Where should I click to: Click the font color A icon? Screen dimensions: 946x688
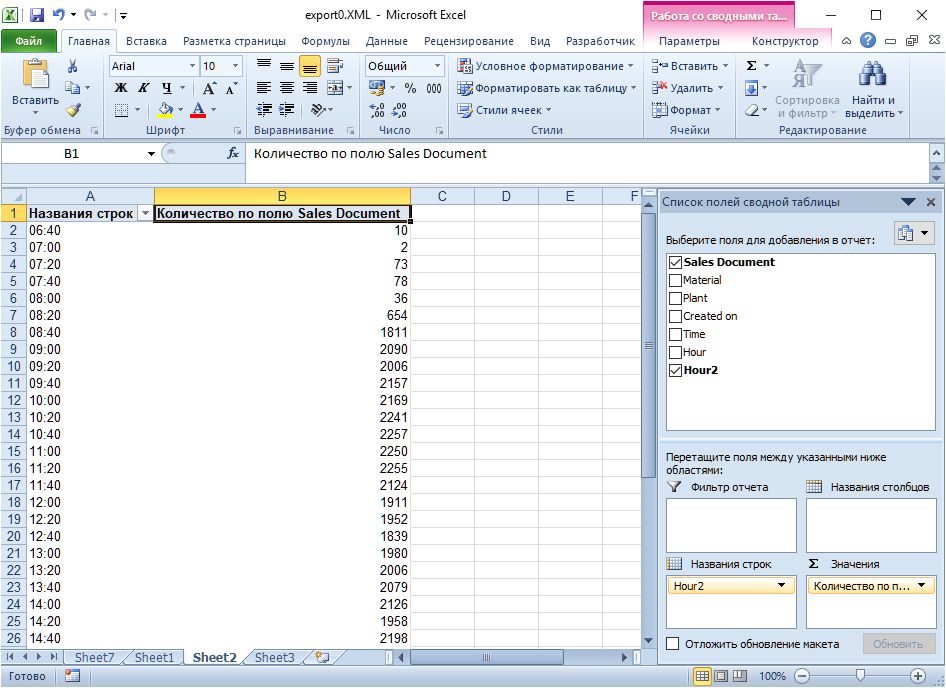click(x=198, y=110)
